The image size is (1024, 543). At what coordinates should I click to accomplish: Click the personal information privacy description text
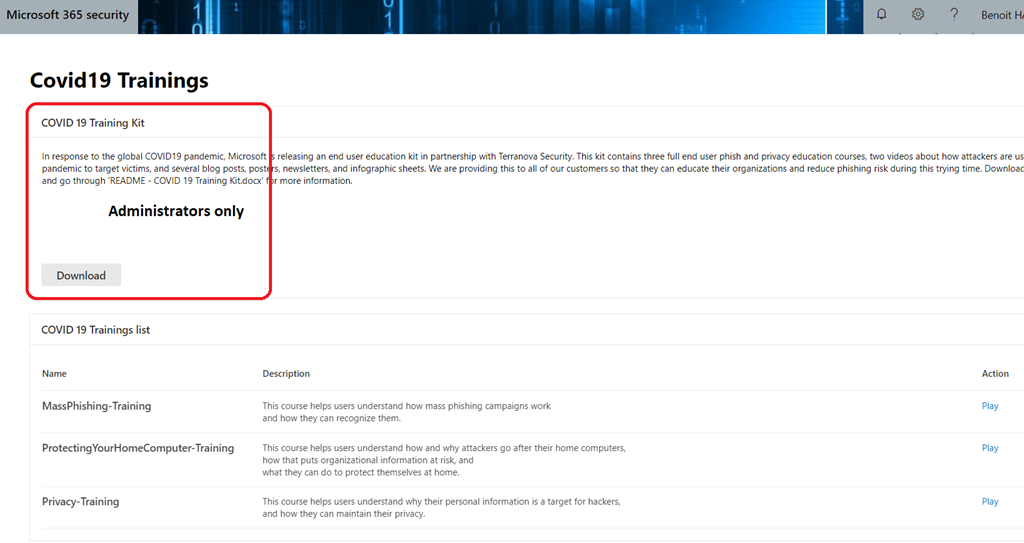tap(441, 508)
